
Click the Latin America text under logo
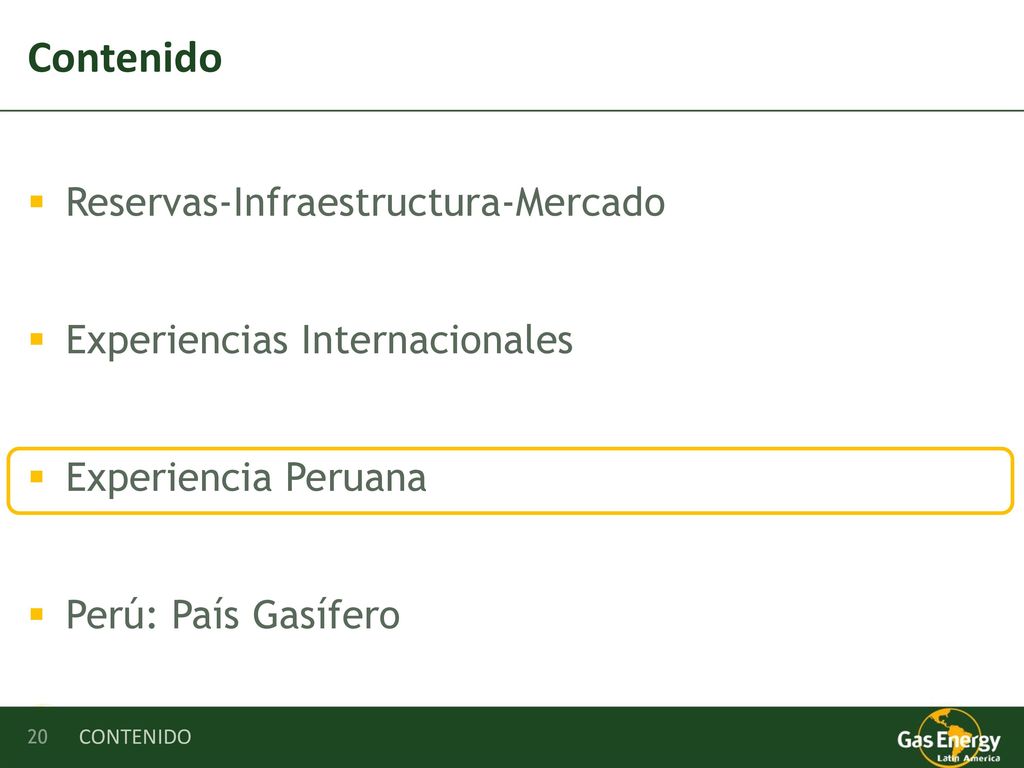point(968,758)
